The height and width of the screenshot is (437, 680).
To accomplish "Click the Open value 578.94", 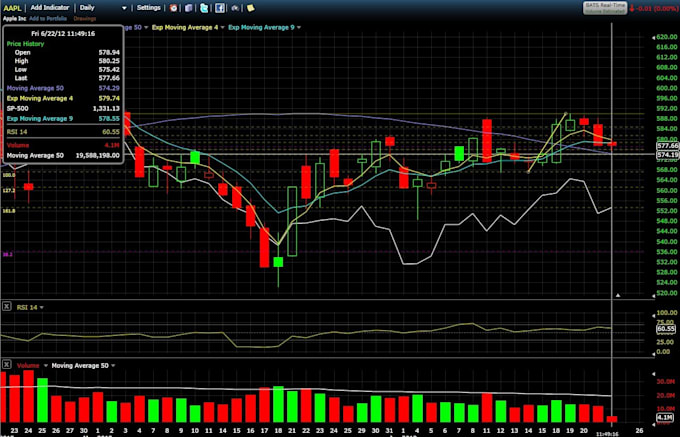I will [109, 52].
